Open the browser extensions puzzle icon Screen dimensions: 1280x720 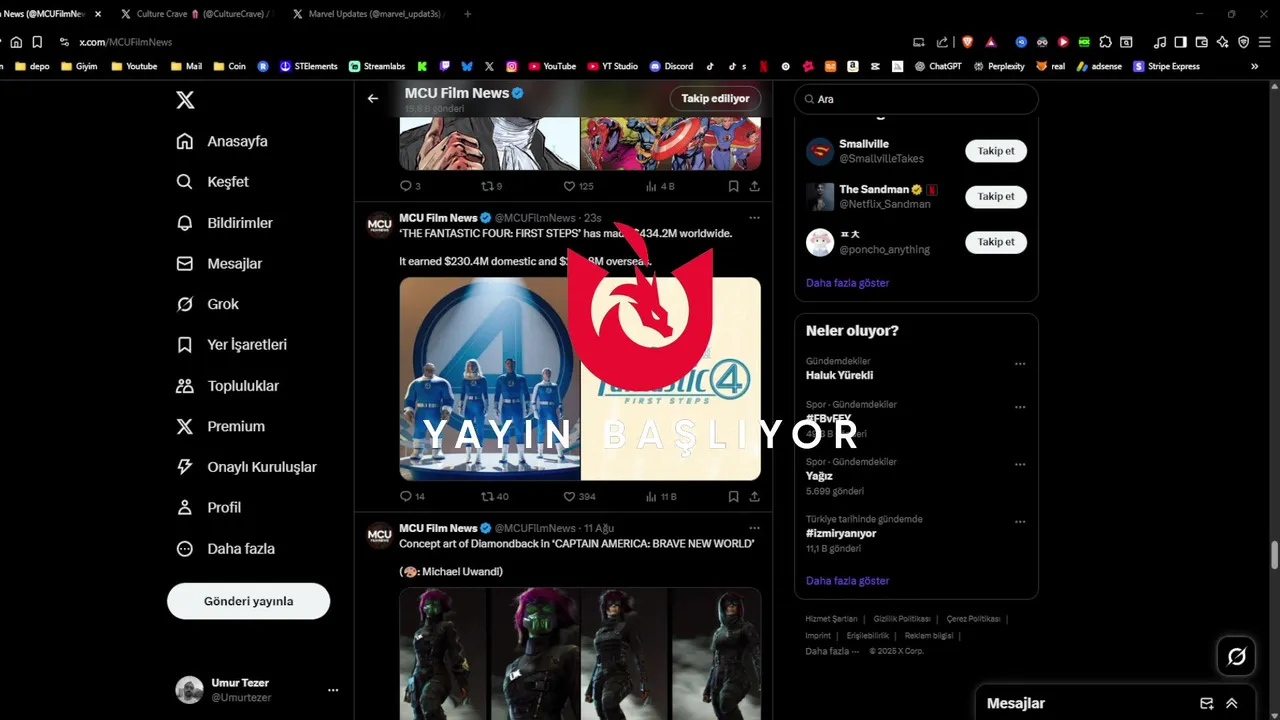[x=1105, y=42]
